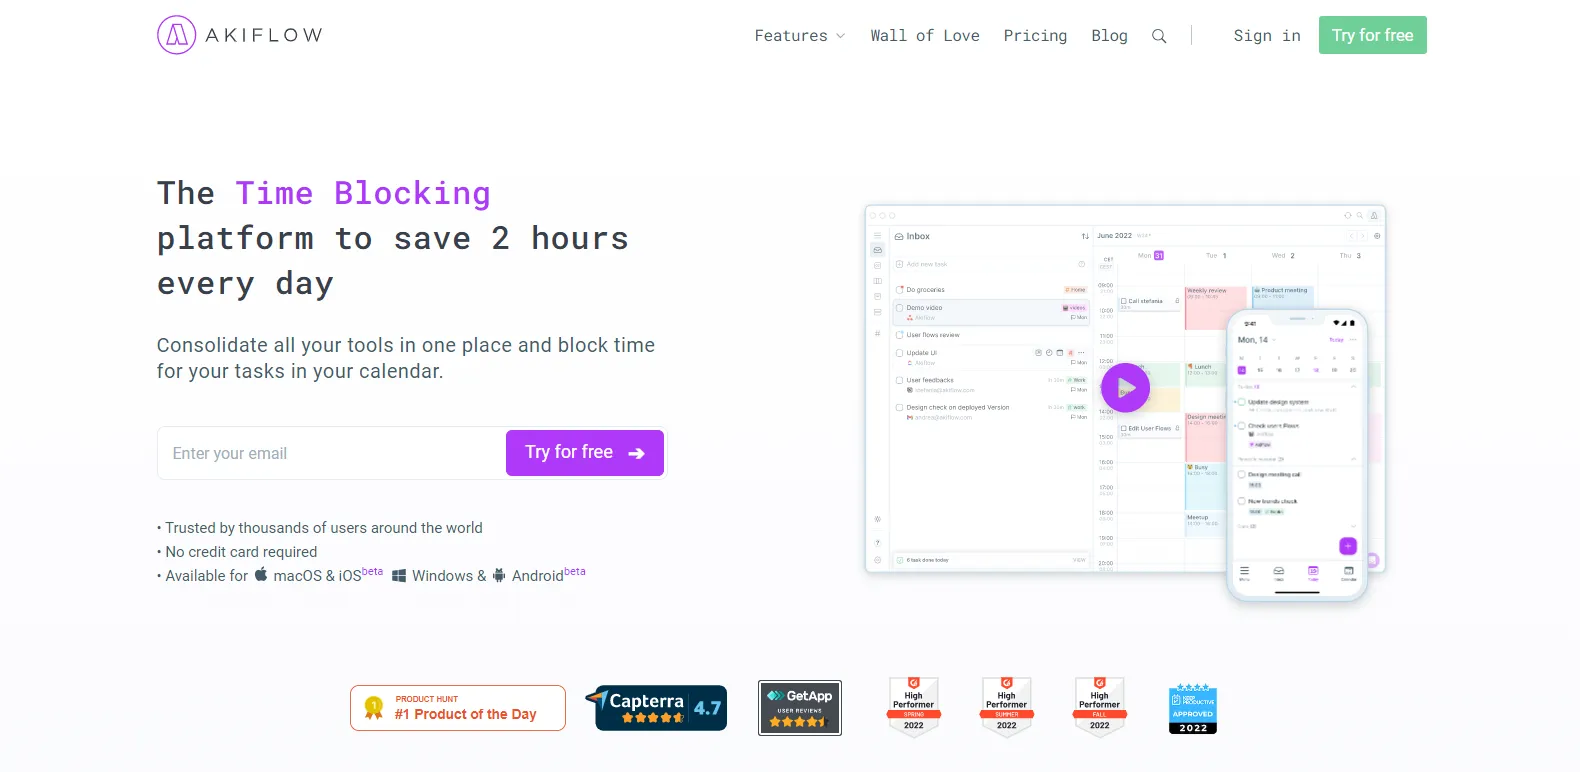Click the High Performer Summer 2022 badge
The width and height of the screenshot is (1580, 772).
coord(1007,707)
